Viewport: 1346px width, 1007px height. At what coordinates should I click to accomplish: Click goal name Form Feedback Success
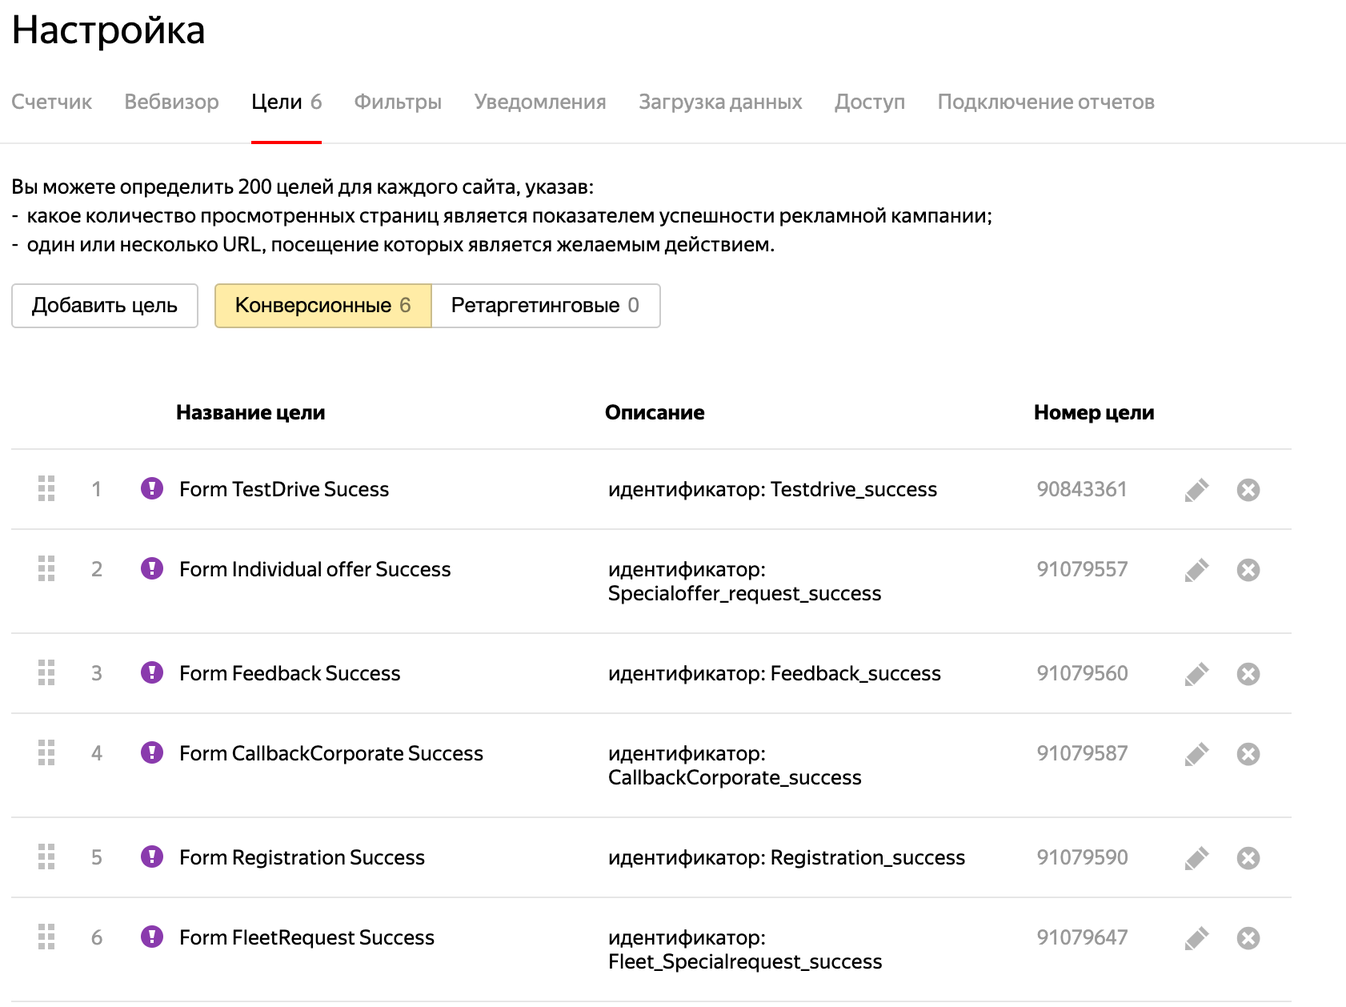point(290,673)
